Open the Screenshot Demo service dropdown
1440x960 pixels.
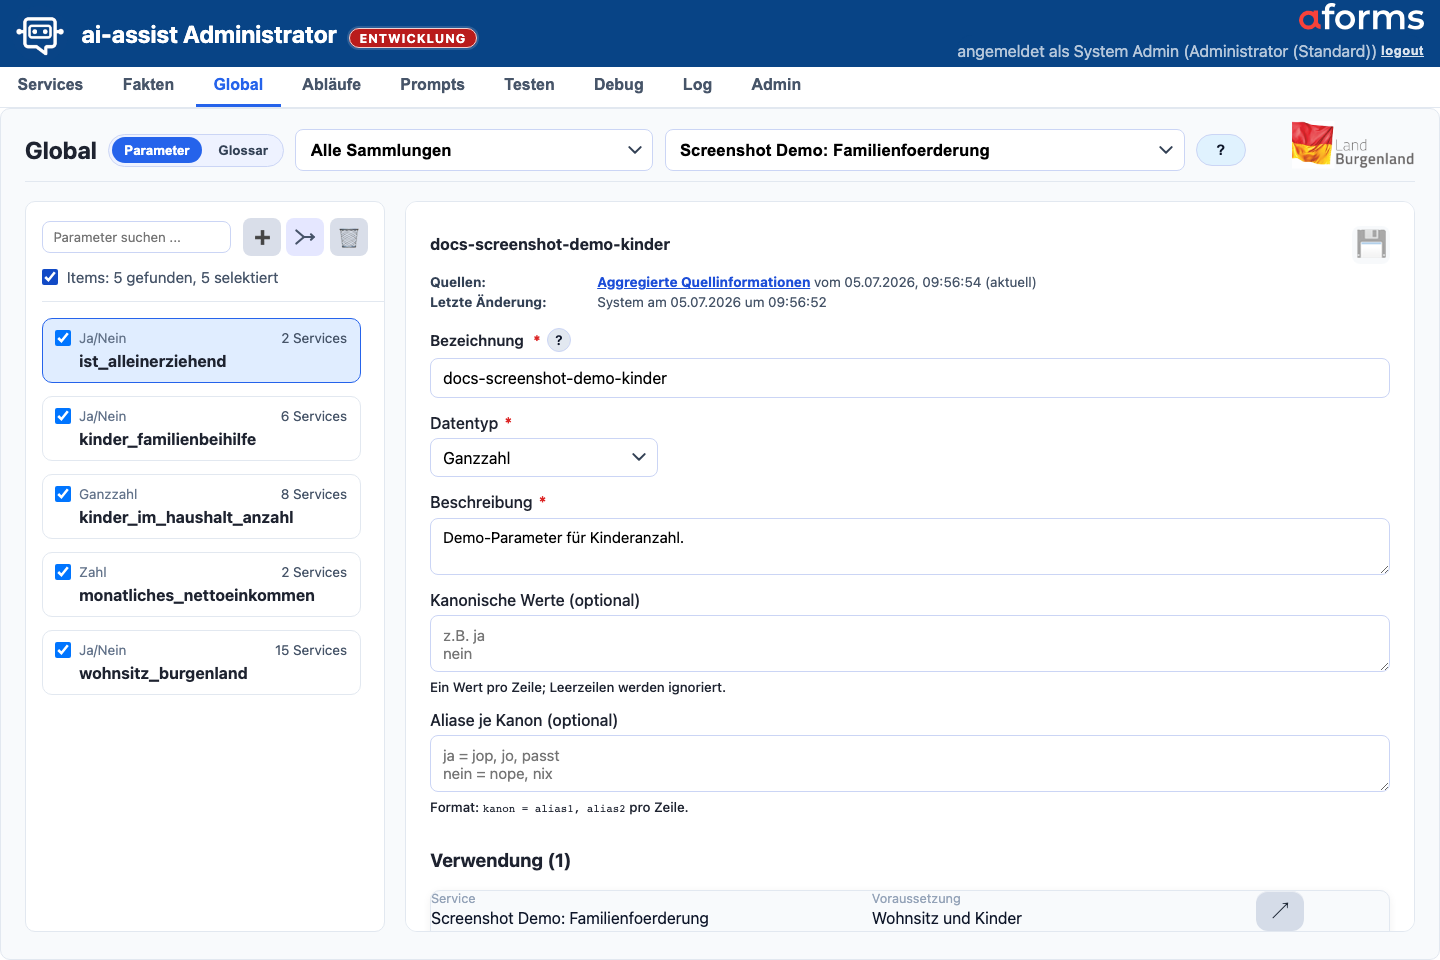(x=925, y=150)
